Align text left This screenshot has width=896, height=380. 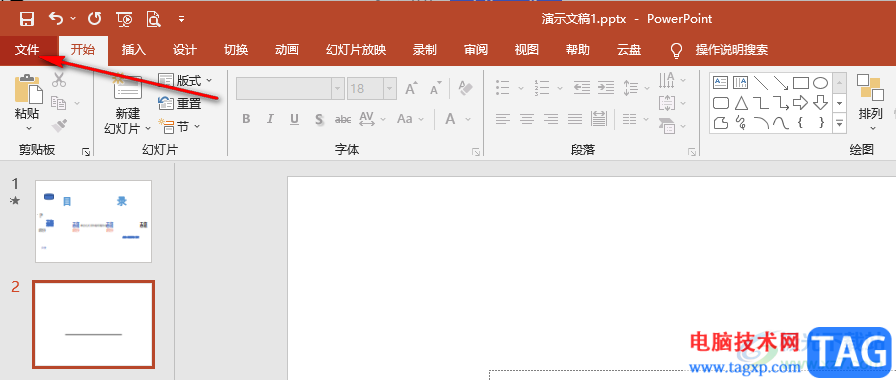503,119
